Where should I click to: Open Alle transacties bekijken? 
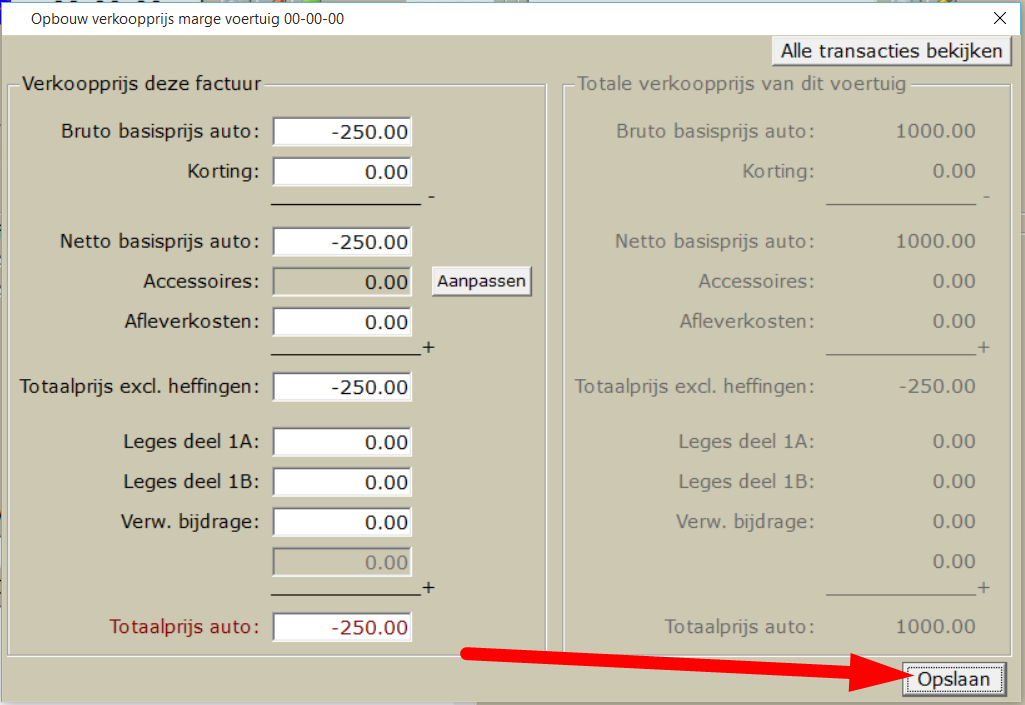pyautogui.click(x=892, y=50)
